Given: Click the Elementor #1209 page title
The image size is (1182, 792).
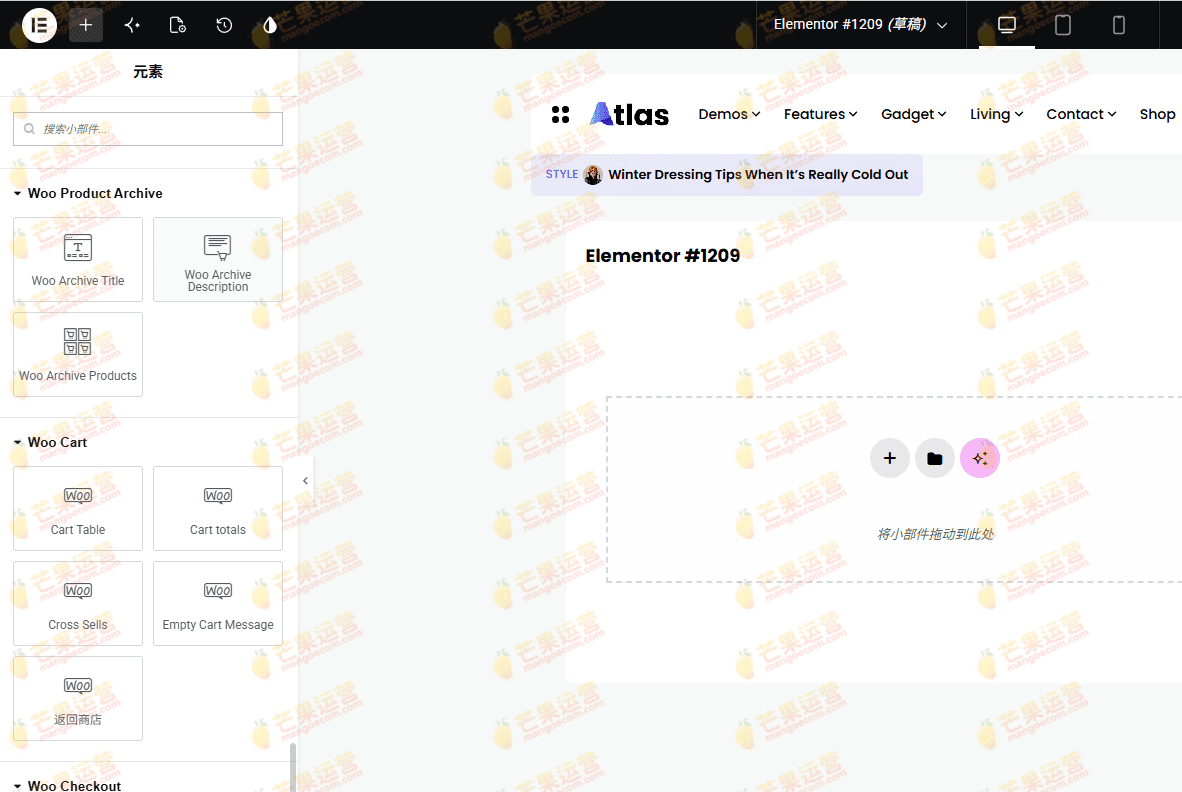Looking at the screenshot, I should (x=663, y=255).
